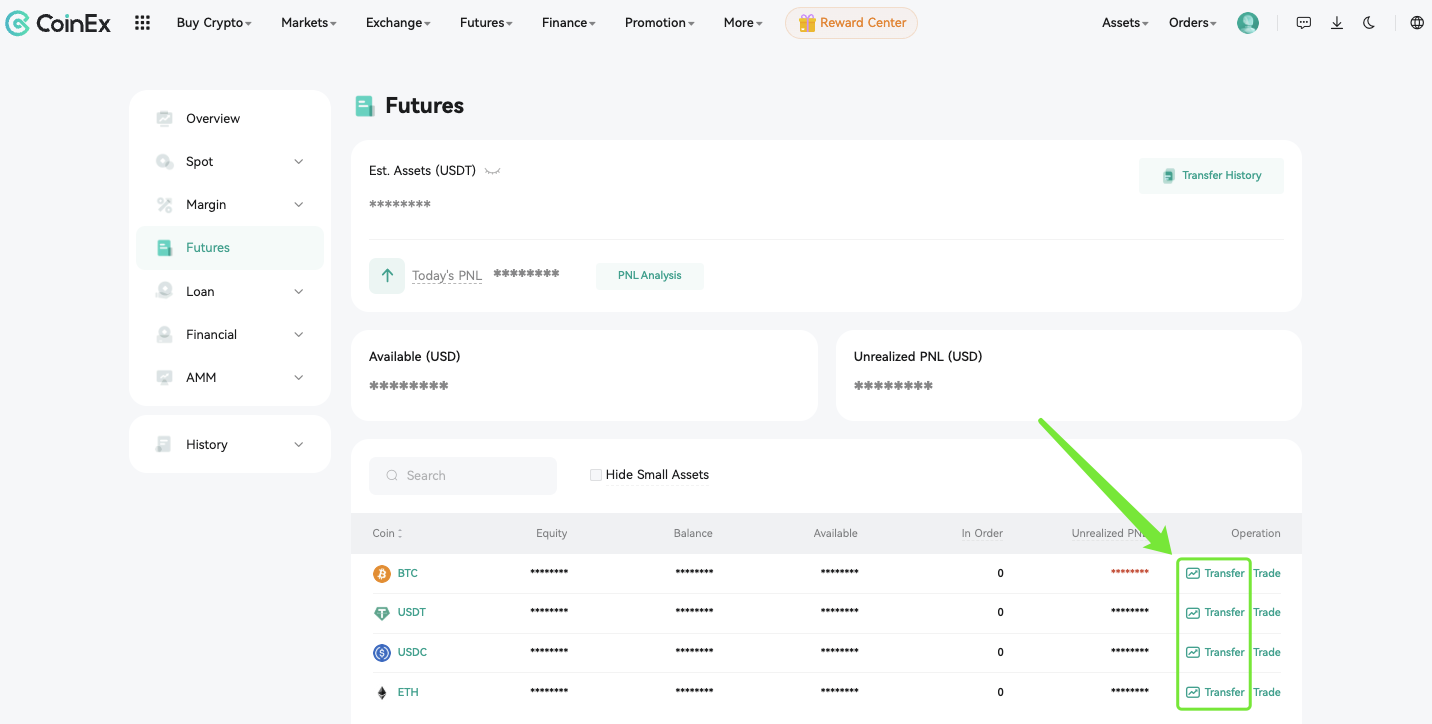Click the ETH row chart icon

[1192, 692]
